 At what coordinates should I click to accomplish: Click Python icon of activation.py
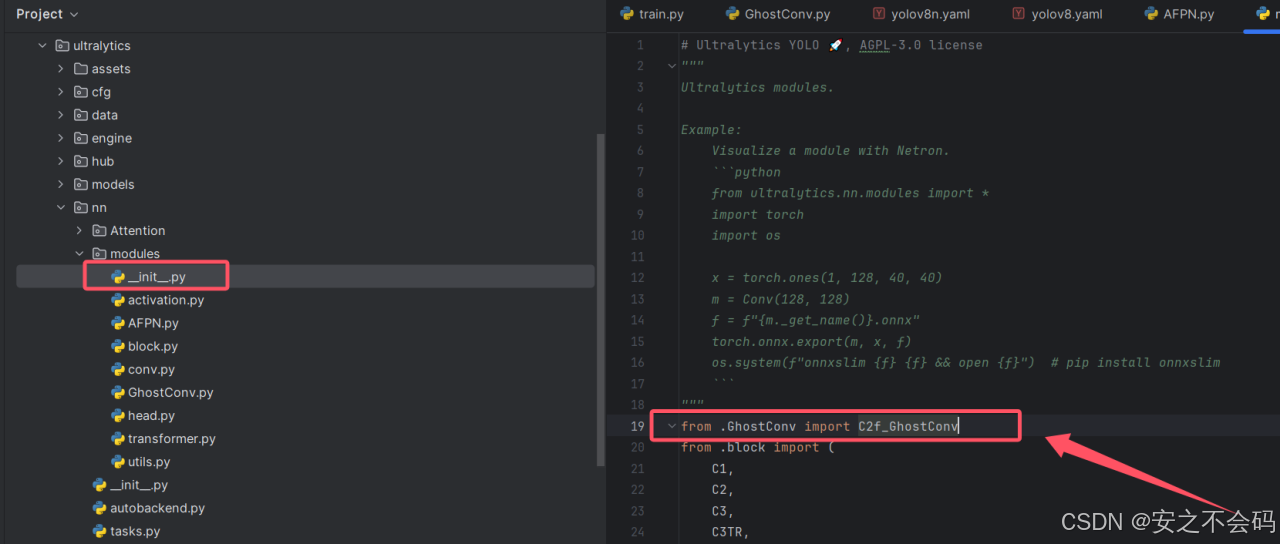[118, 300]
